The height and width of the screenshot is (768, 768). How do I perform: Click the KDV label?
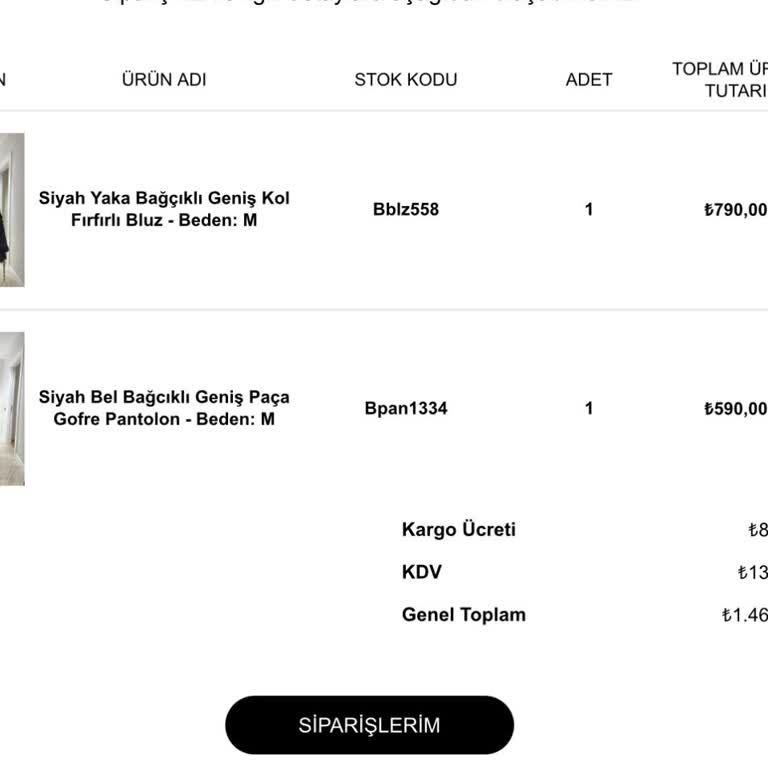422,572
